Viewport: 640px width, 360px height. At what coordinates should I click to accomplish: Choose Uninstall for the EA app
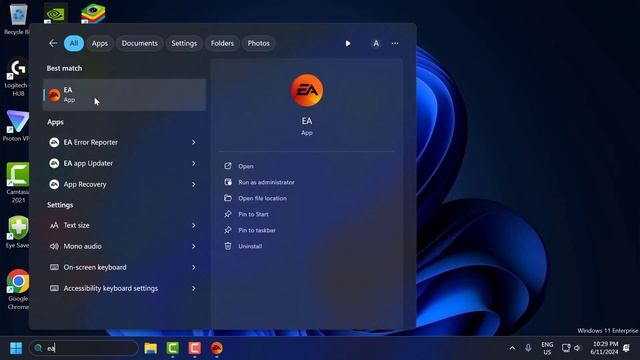(x=250, y=246)
